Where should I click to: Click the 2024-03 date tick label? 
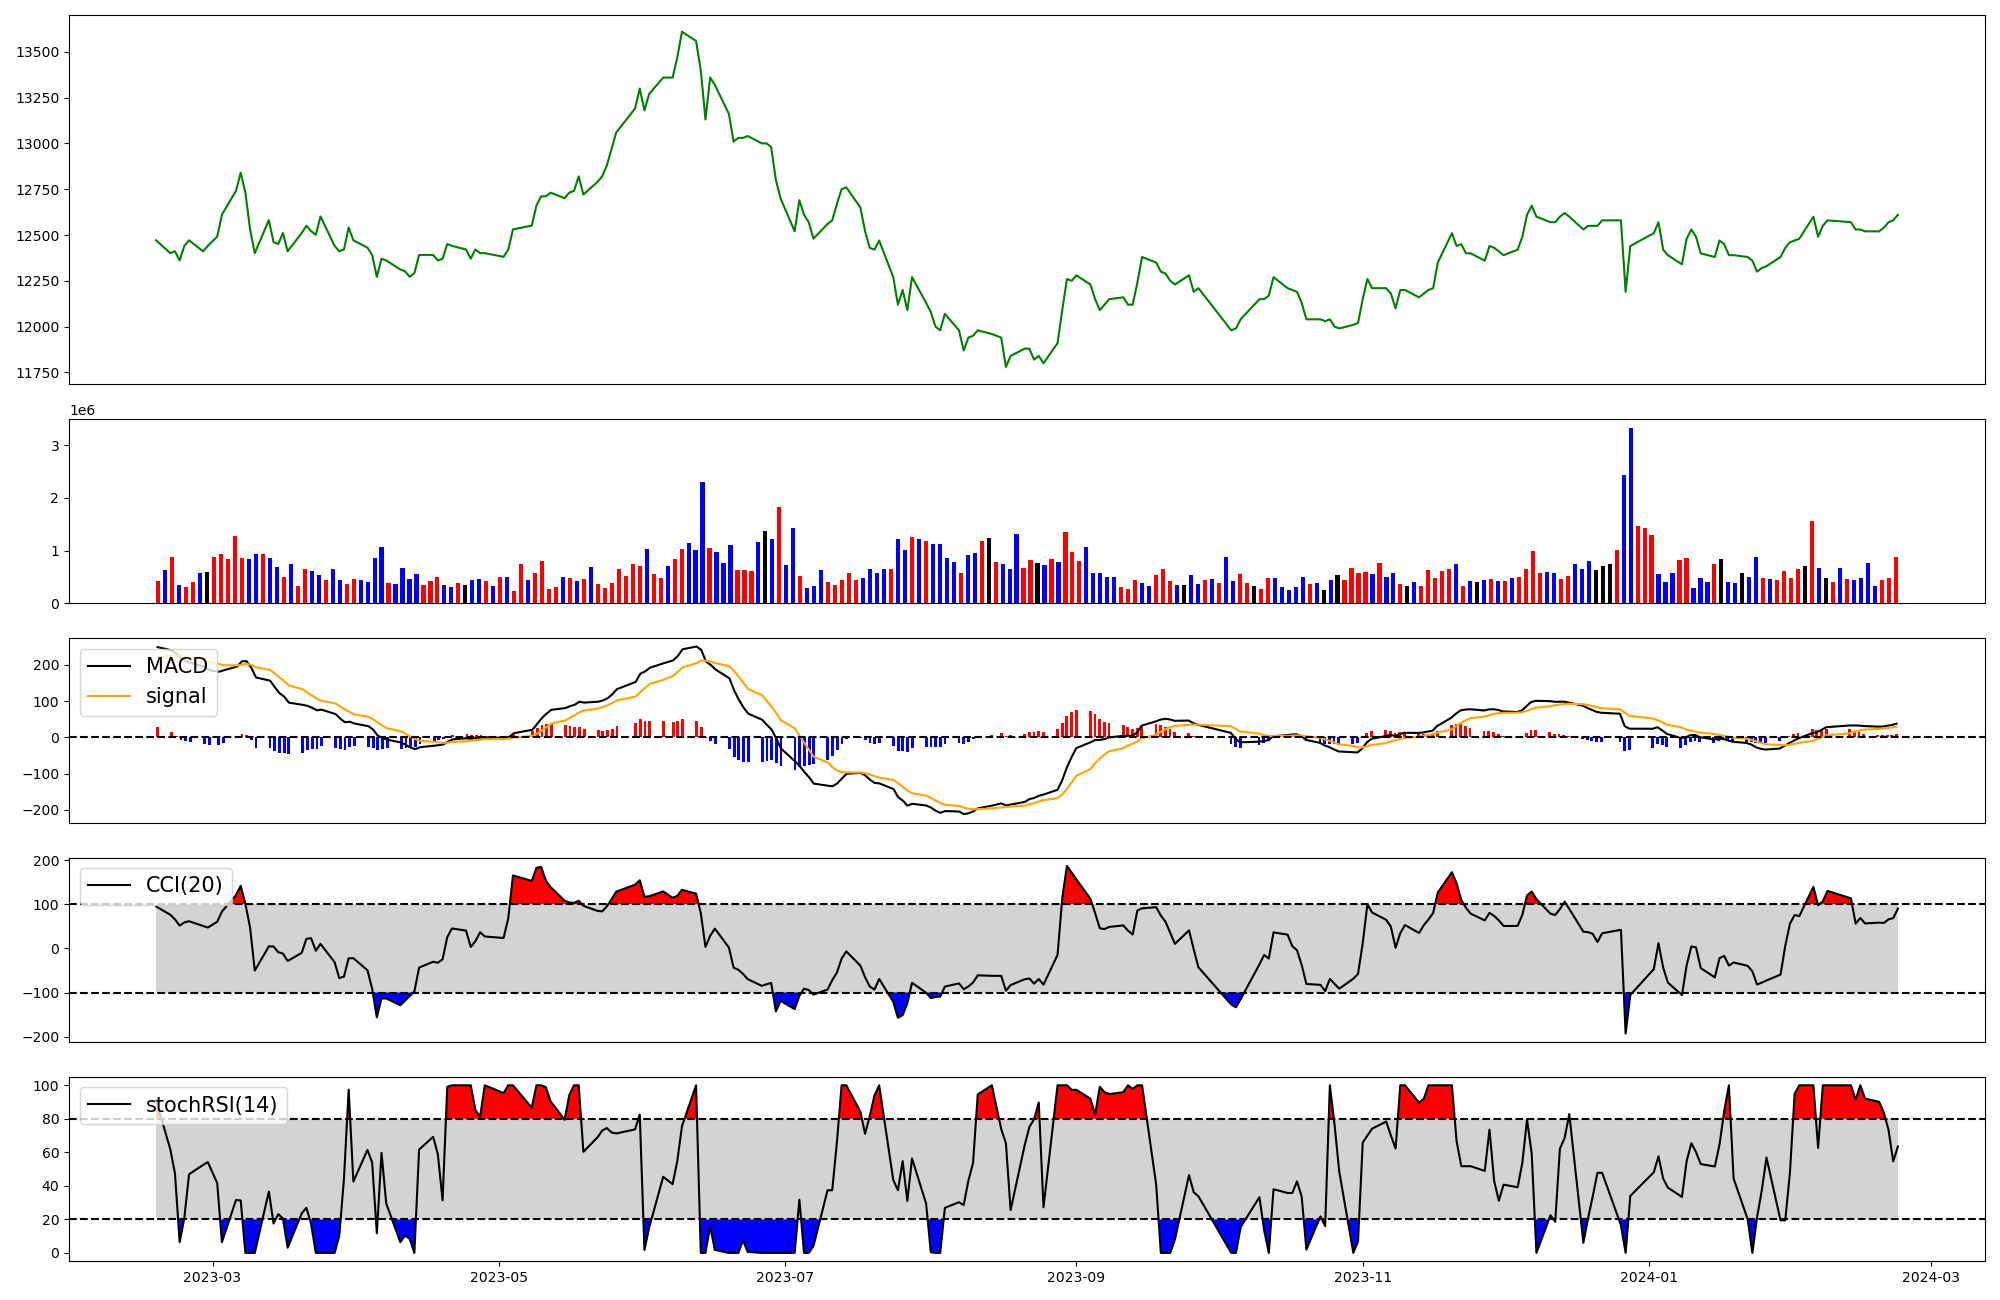point(1930,1277)
